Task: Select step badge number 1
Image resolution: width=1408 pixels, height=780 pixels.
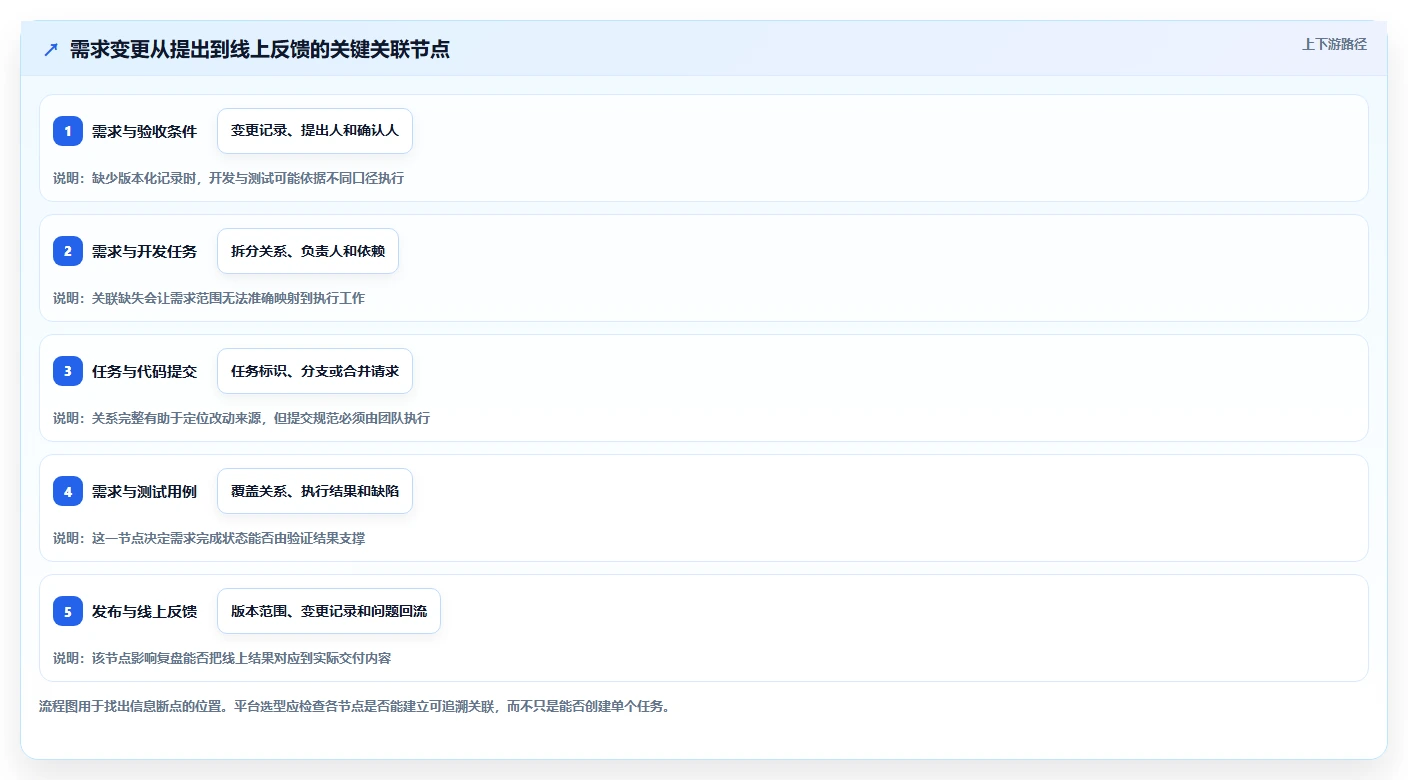Action: (x=68, y=131)
